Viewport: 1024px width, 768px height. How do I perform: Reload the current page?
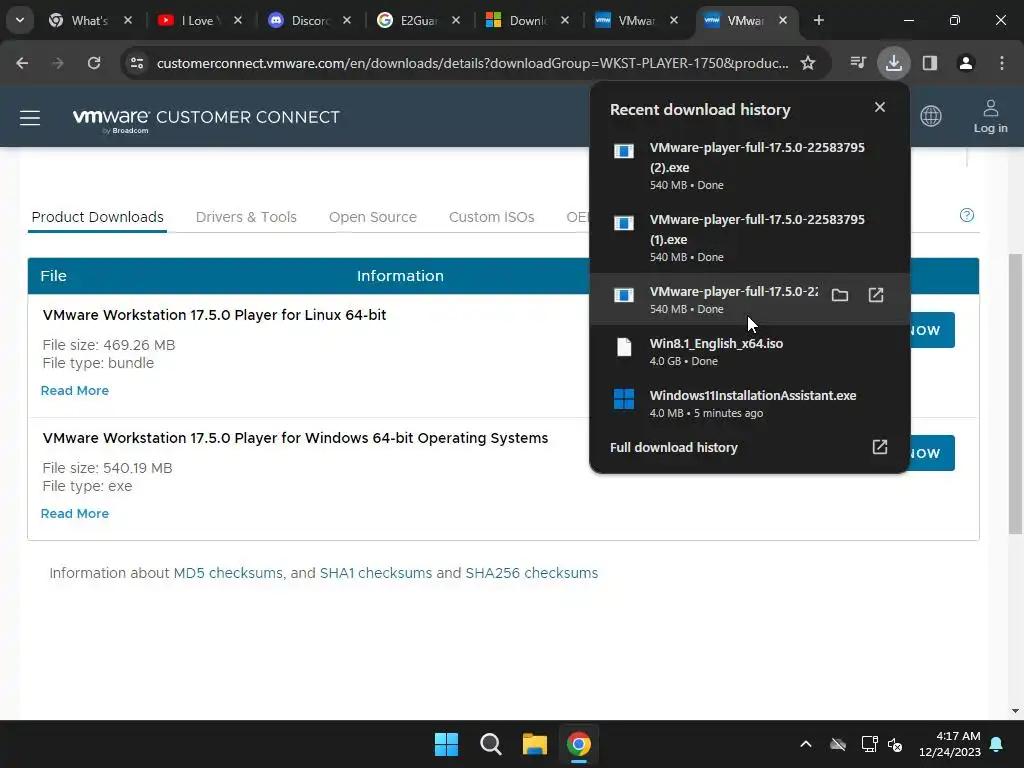pos(94,63)
